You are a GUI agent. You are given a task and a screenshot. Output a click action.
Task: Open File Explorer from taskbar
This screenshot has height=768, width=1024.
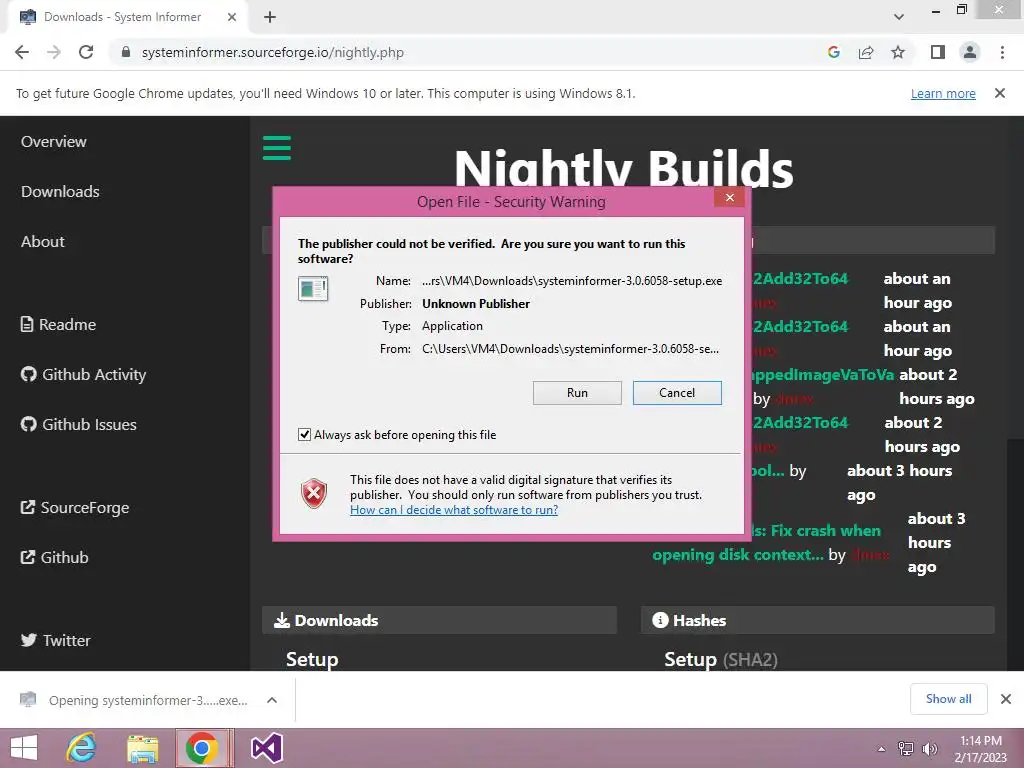tap(142, 748)
